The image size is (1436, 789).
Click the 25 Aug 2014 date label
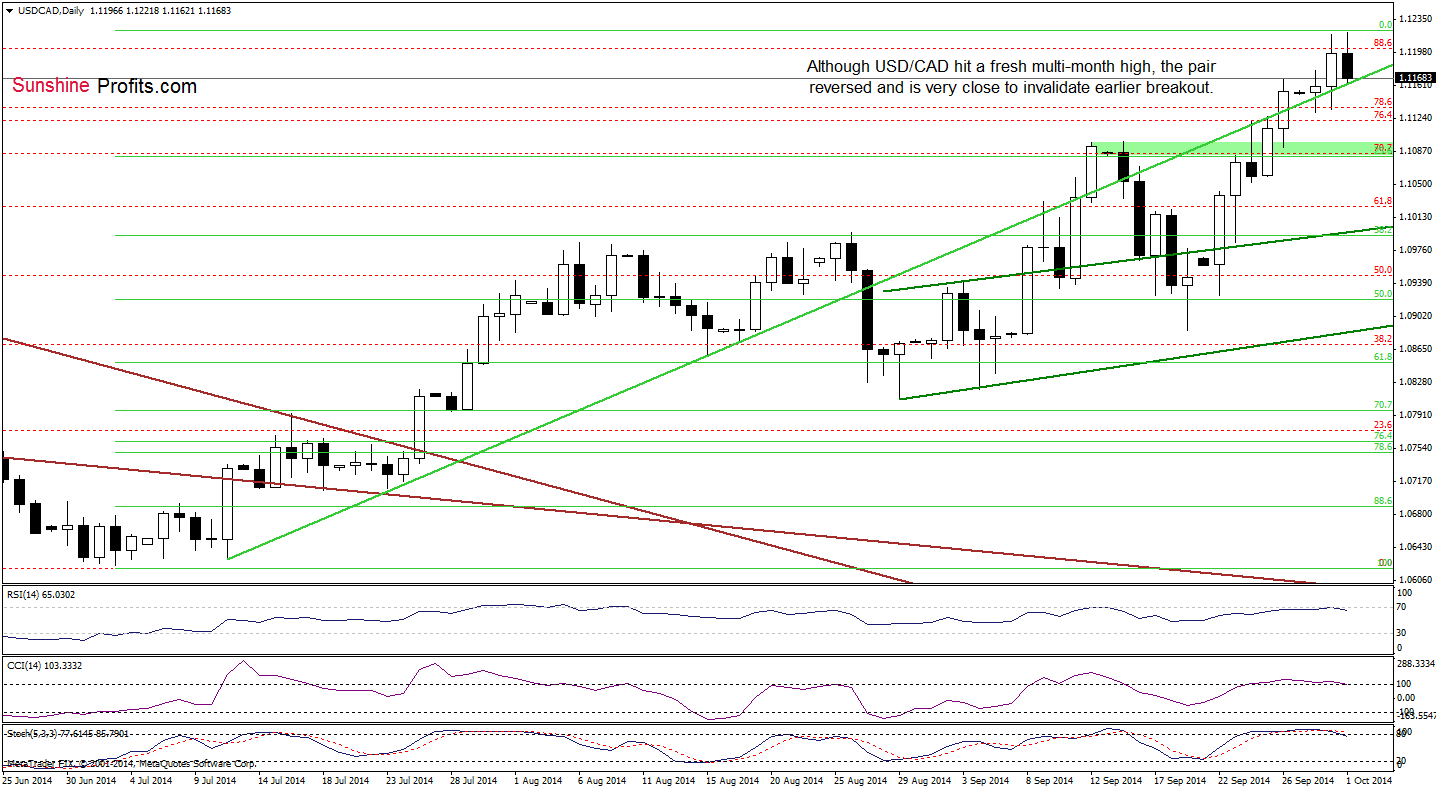click(x=859, y=780)
